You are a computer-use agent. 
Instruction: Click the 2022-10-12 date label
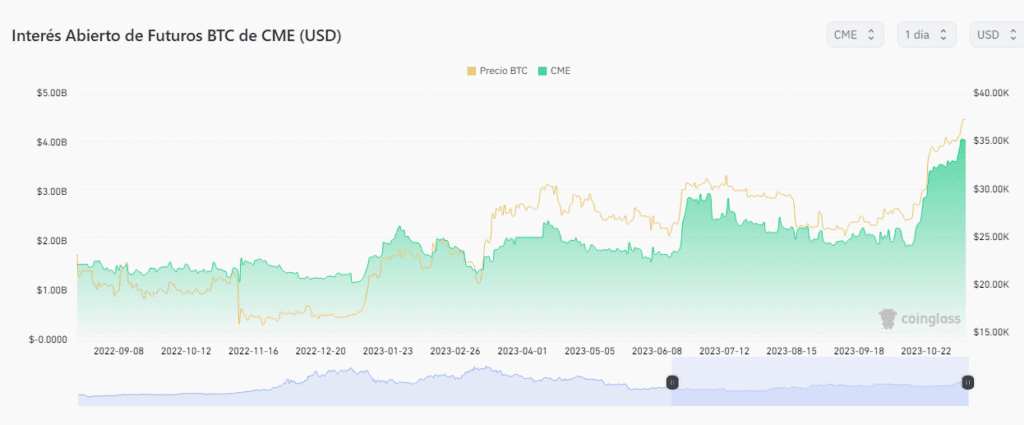[186, 351]
